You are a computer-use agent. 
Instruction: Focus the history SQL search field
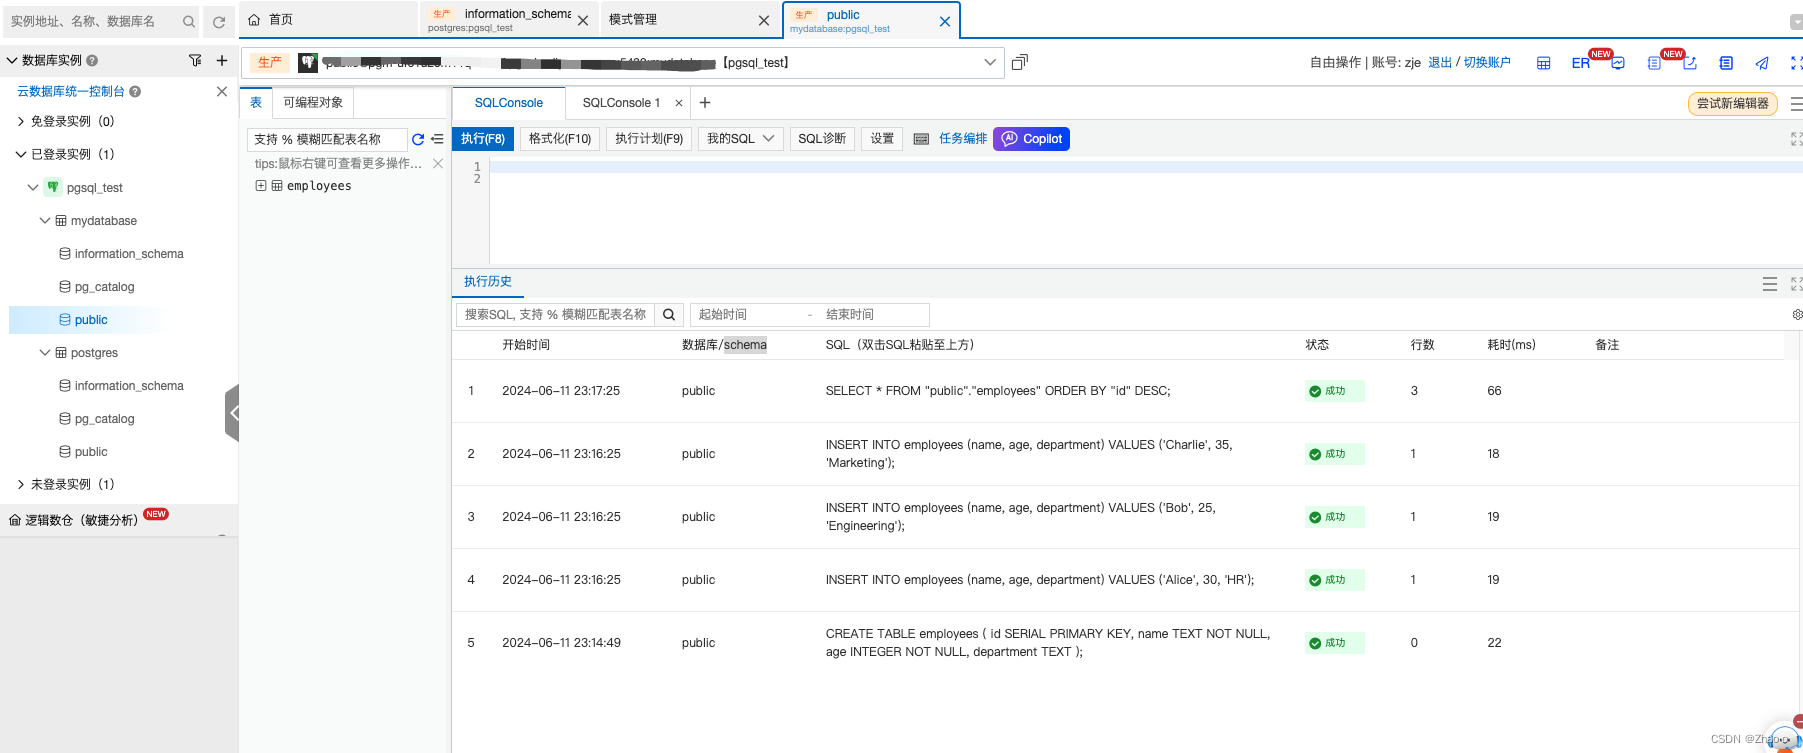pyautogui.click(x=555, y=315)
